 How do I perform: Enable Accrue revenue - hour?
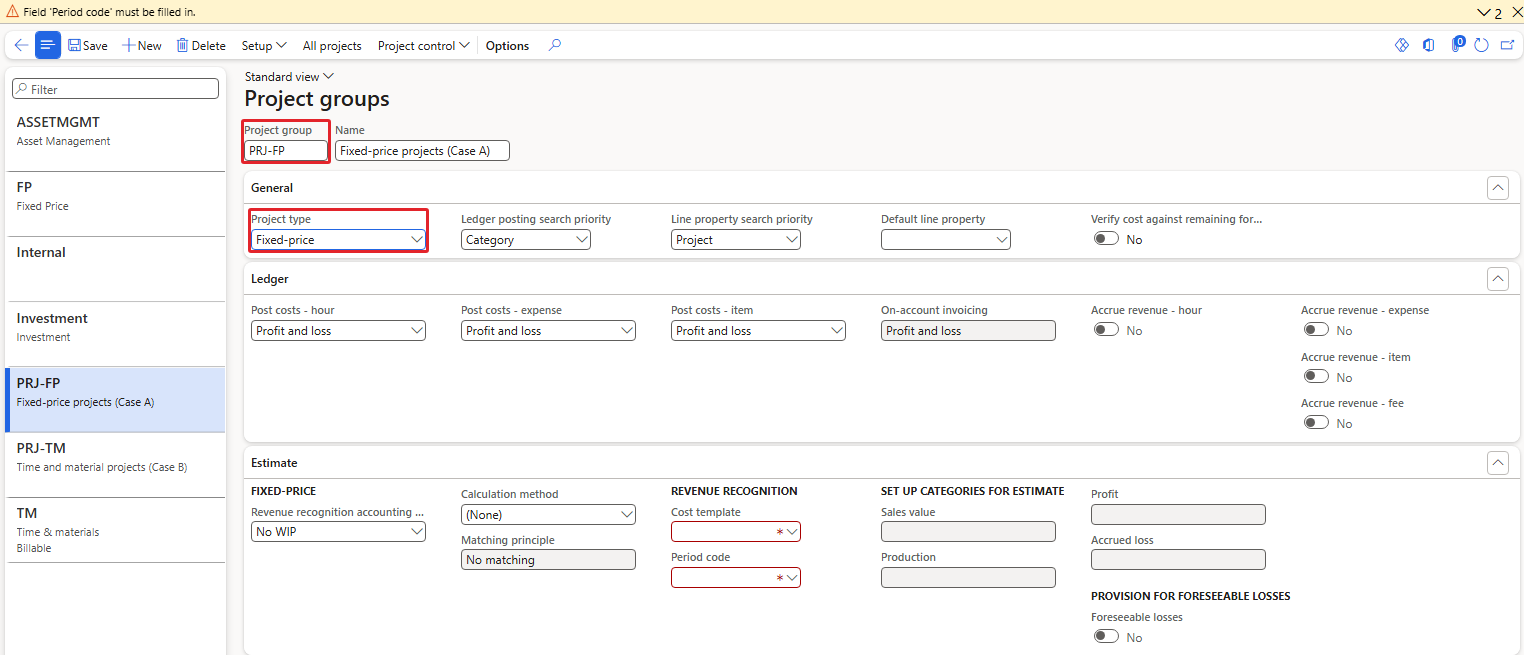(1106, 330)
